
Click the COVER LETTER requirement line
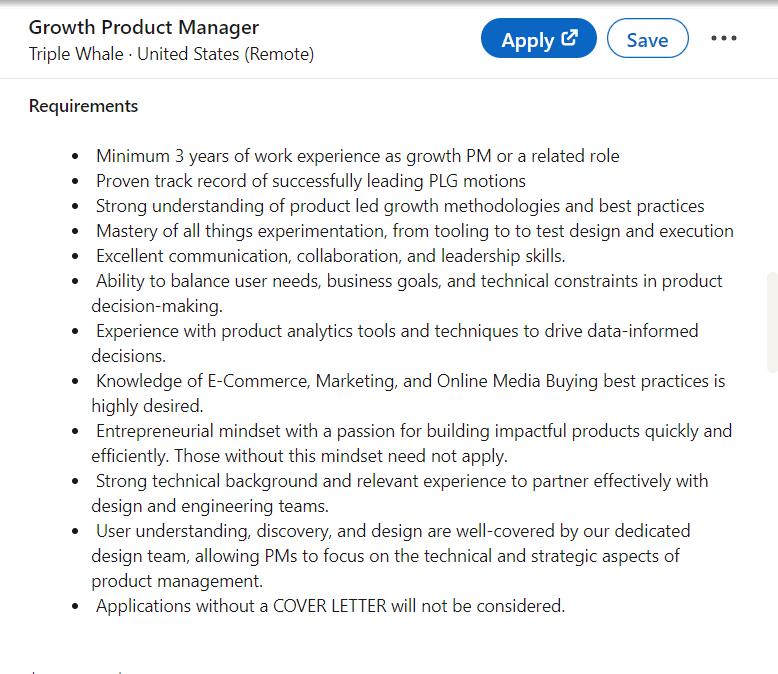330,606
